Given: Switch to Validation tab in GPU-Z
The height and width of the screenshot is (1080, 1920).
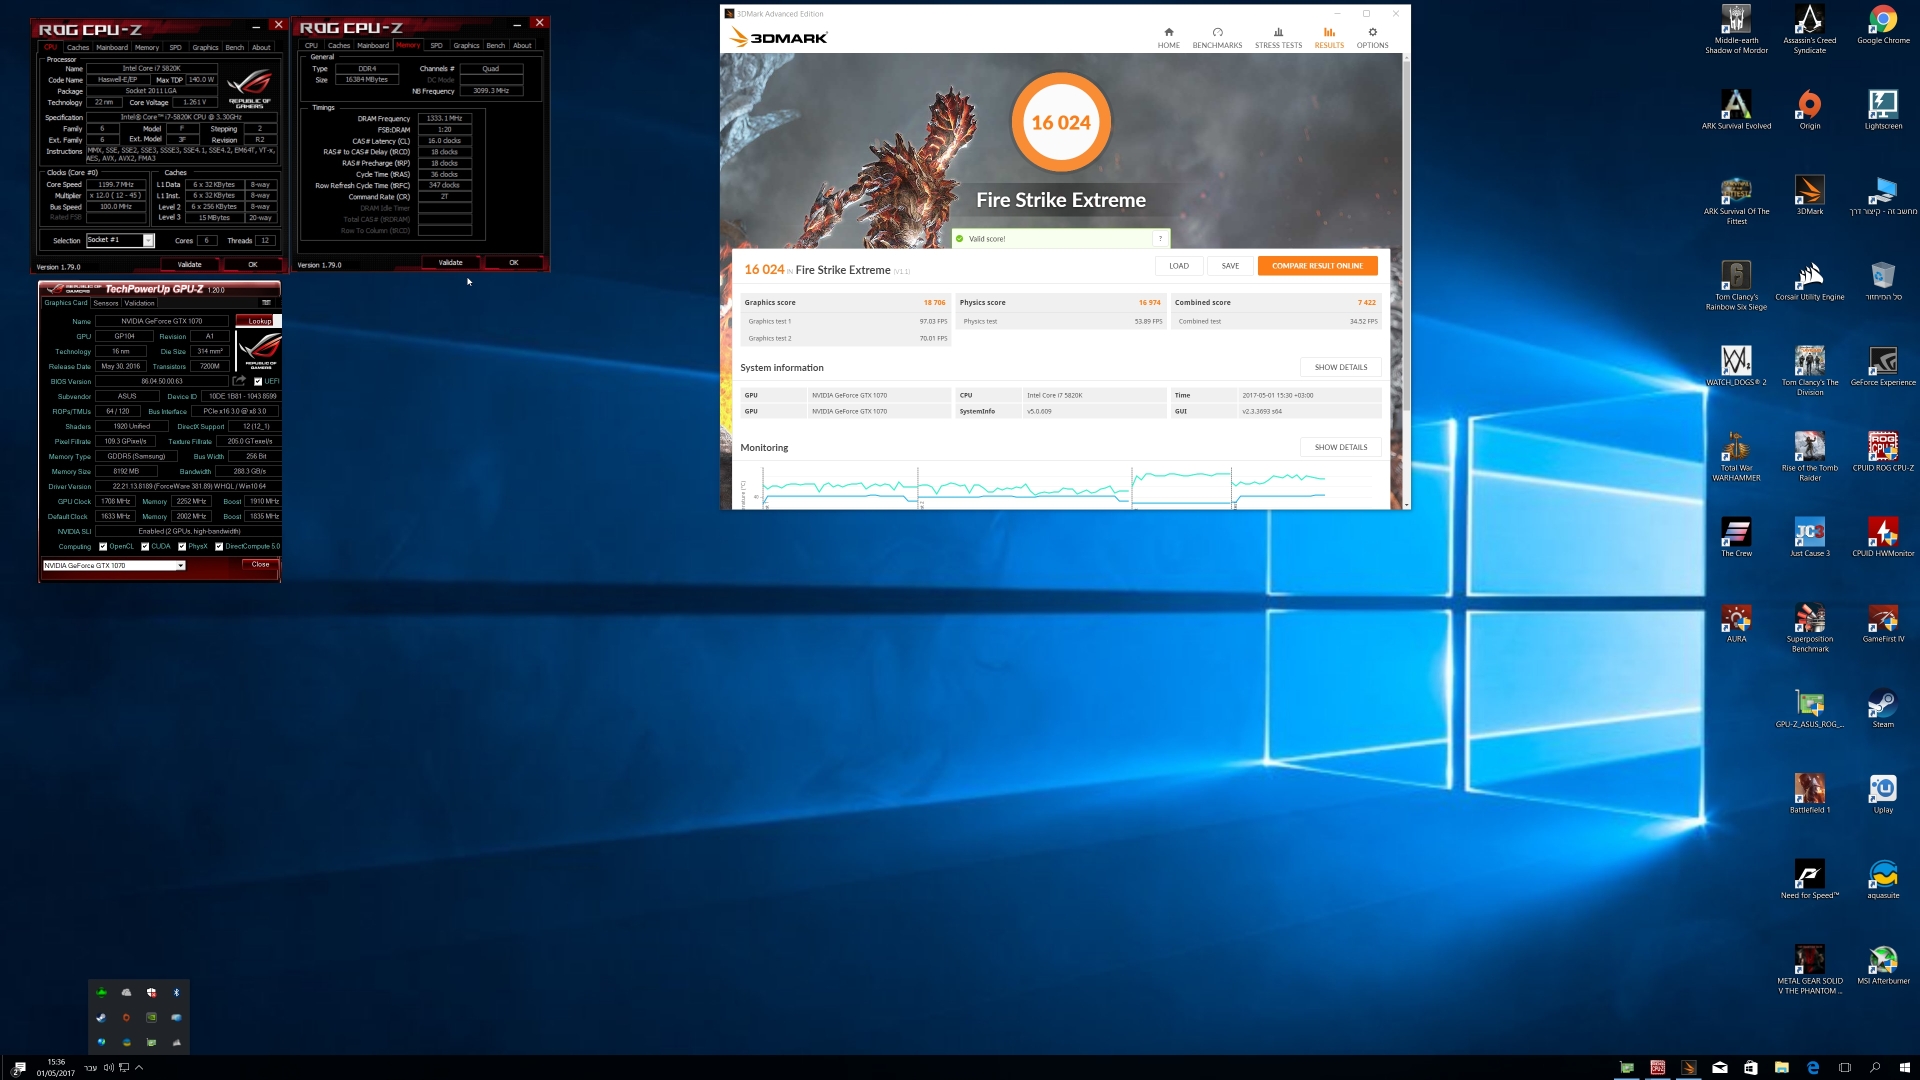Looking at the screenshot, I should (x=139, y=303).
